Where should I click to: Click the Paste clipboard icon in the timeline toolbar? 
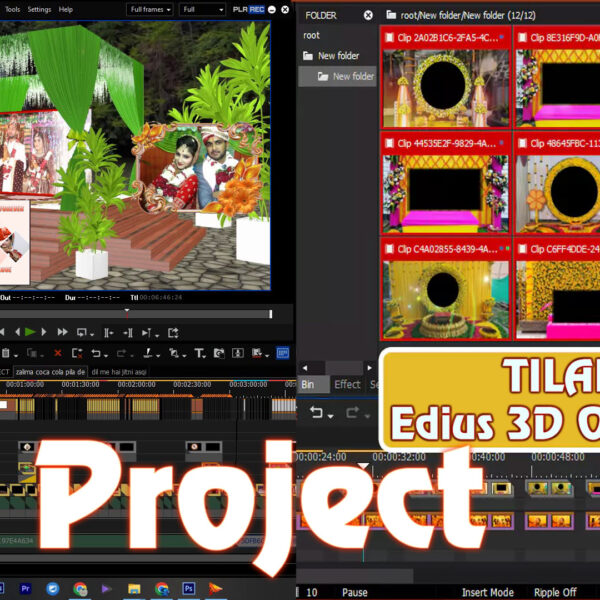coord(5,353)
